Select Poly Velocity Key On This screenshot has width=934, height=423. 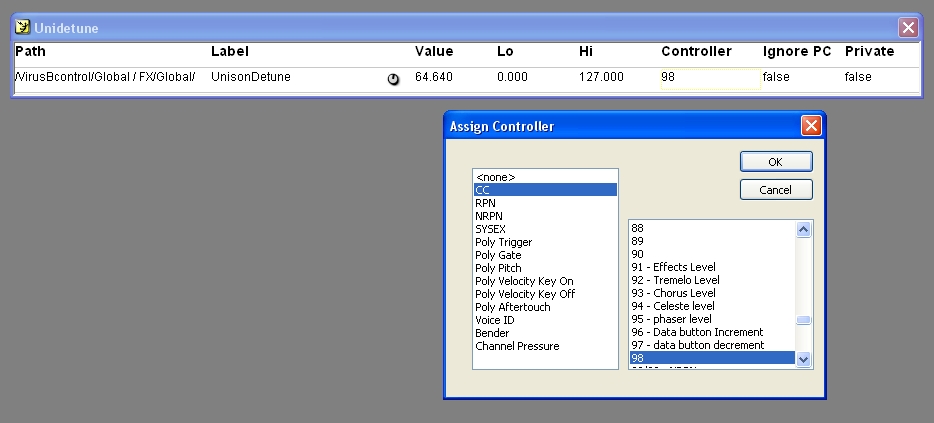[545, 281]
